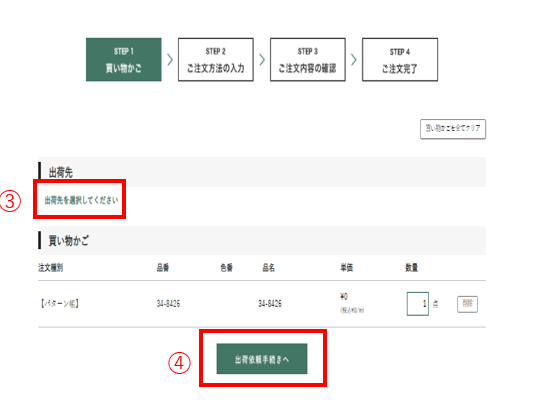
Task: Select the STEP 4 ご注文完了 step box
Action: (x=400, y=59)
